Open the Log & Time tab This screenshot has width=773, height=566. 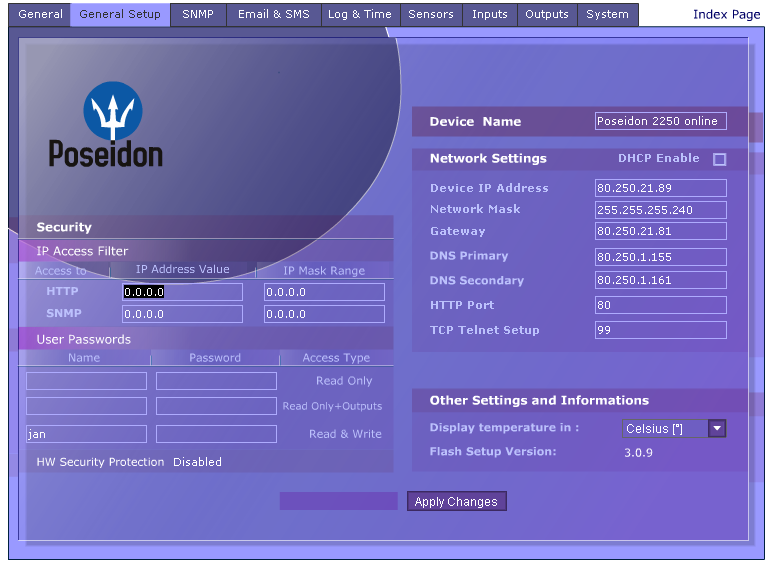click(x=360, y=14)
